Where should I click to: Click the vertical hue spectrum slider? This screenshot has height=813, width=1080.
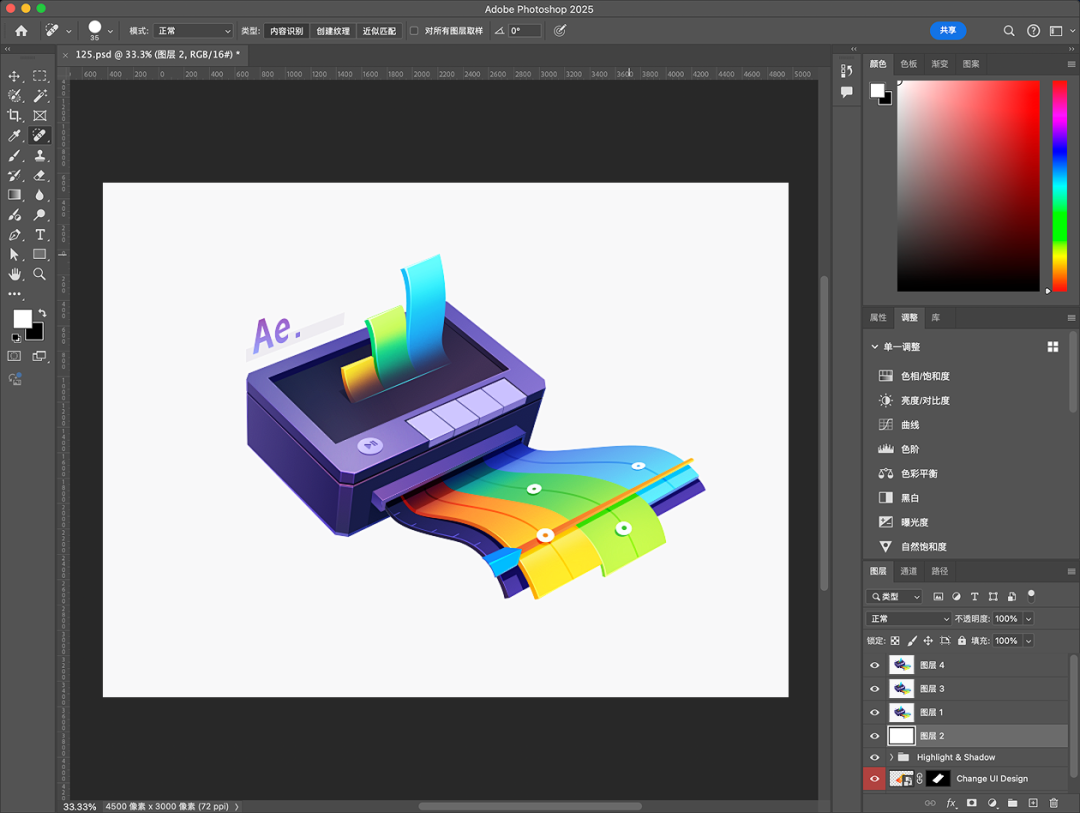[x=1059, y=185]
